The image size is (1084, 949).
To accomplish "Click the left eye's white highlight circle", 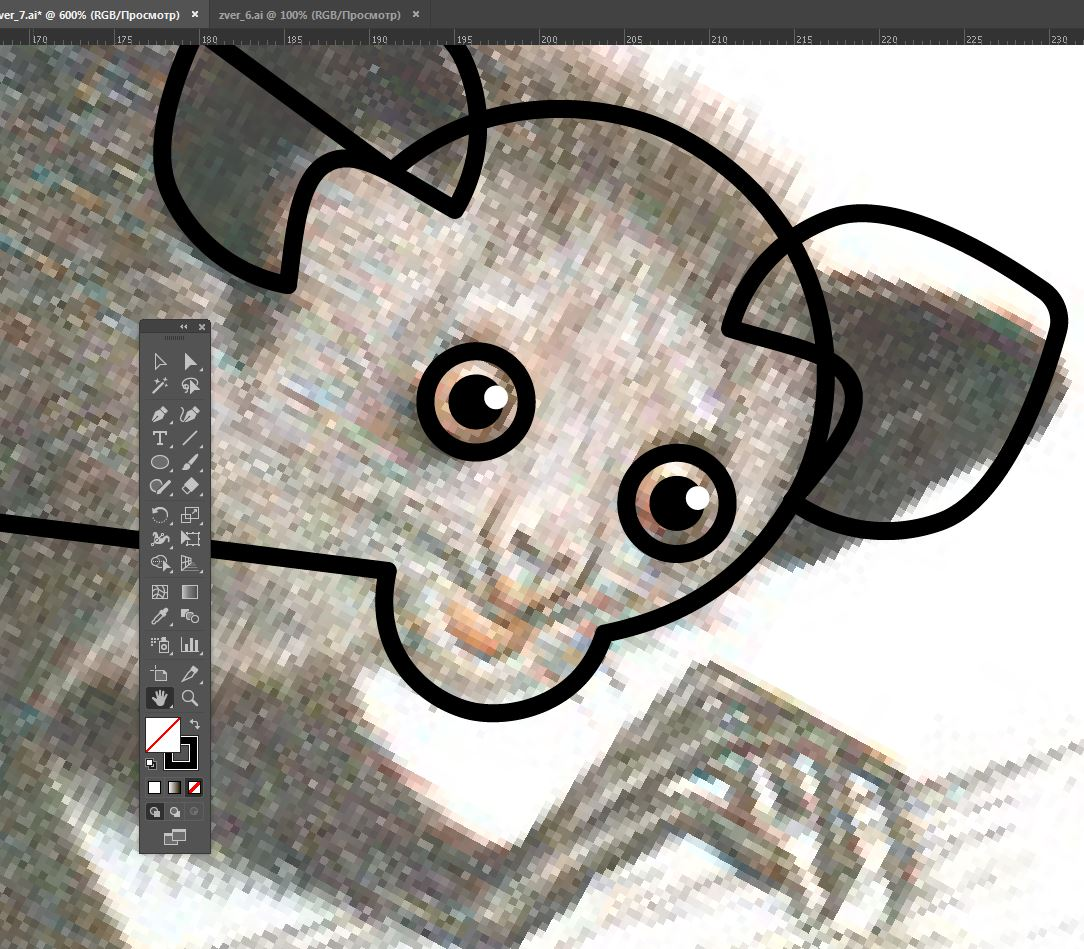I will point(496,397).
